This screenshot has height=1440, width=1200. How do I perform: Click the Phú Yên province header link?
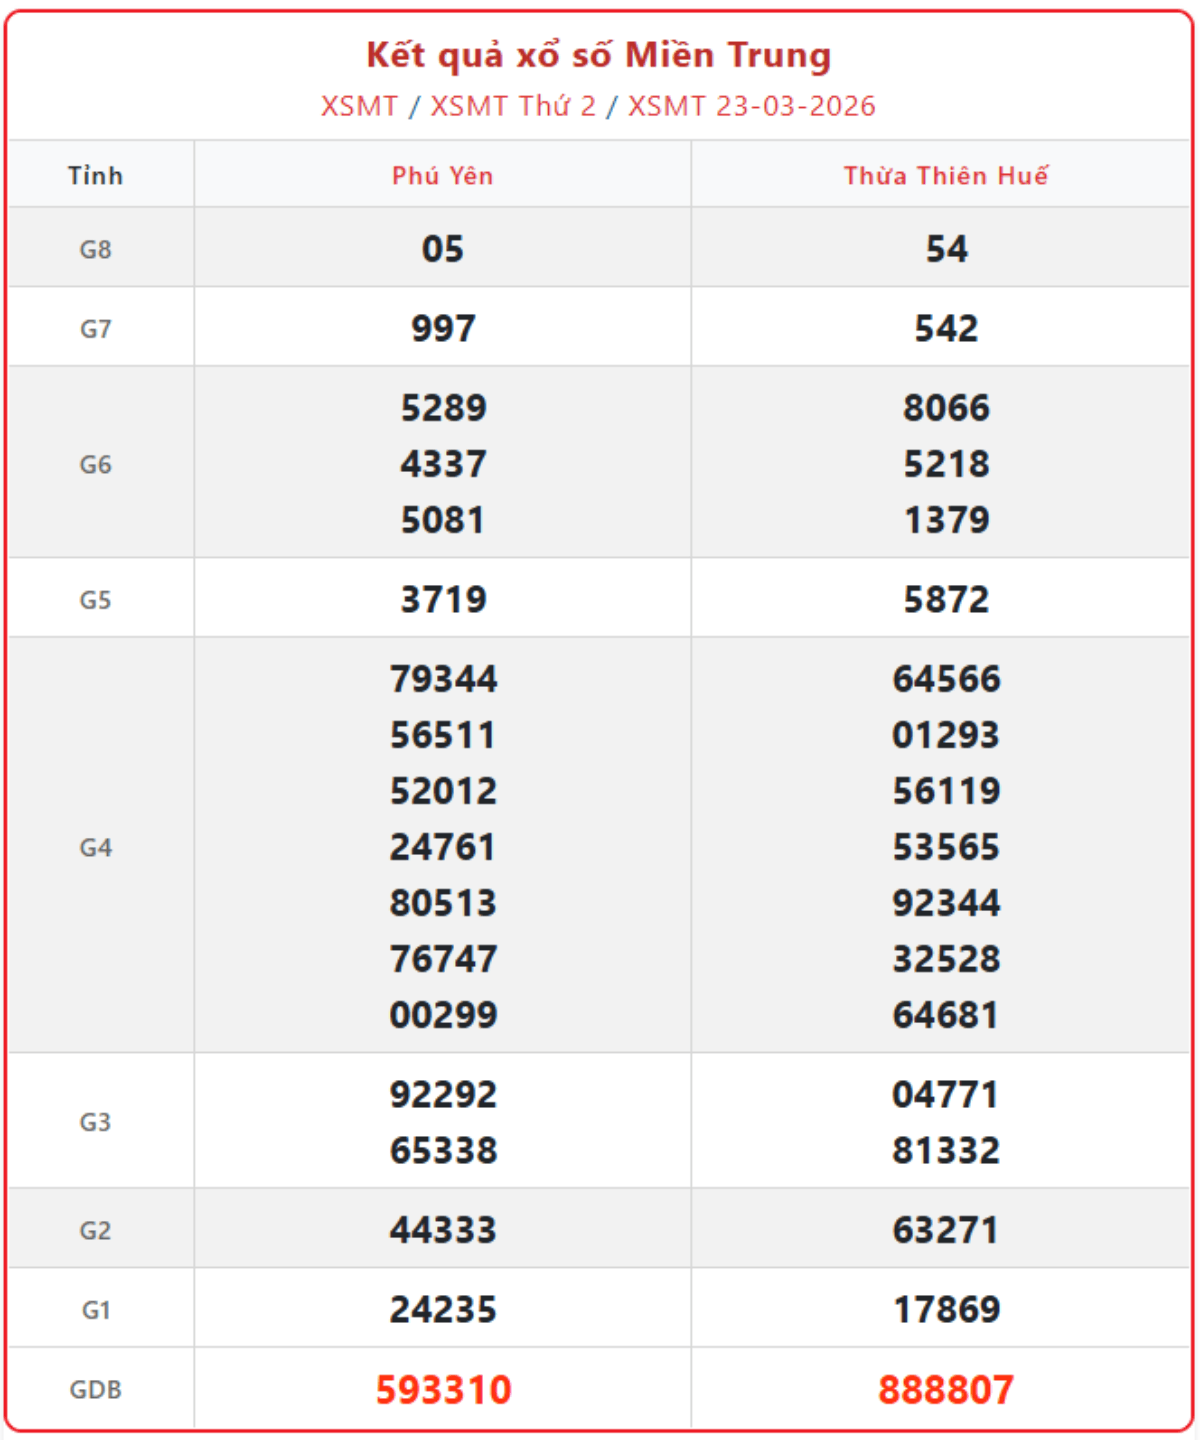442,176
